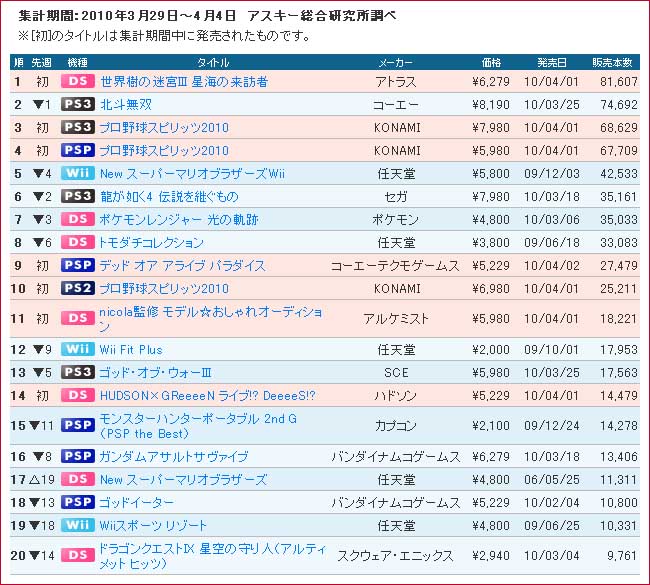Click the 機種 column header
The width and height of the screenshot is (650, 585).
[78, 63]
